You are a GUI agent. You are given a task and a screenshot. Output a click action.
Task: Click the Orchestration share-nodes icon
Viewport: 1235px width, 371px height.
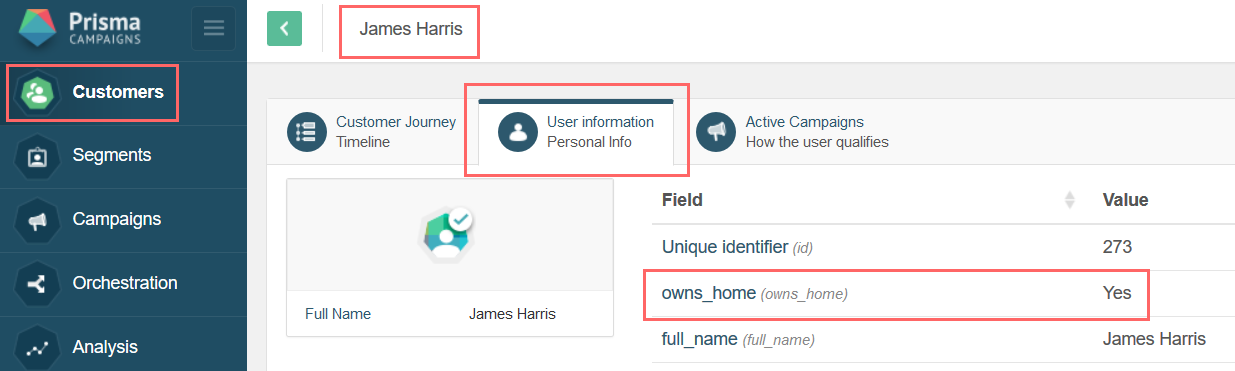click(x=38, y=284)
